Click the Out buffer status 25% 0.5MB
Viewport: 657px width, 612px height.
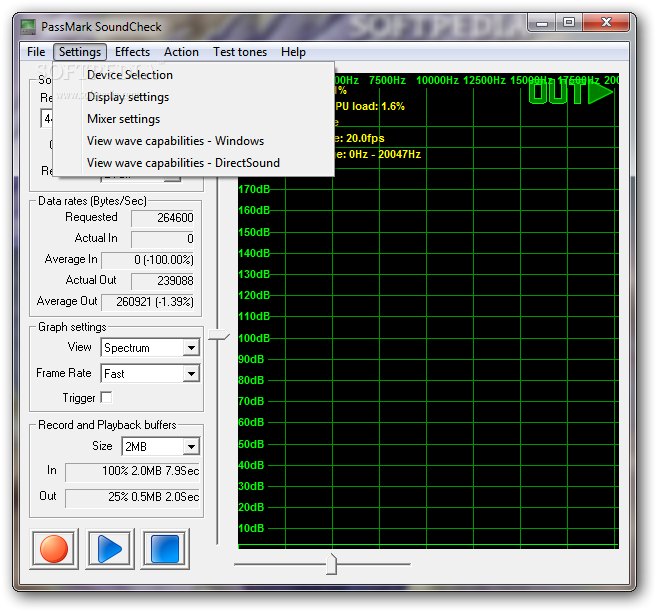[132, 497]
